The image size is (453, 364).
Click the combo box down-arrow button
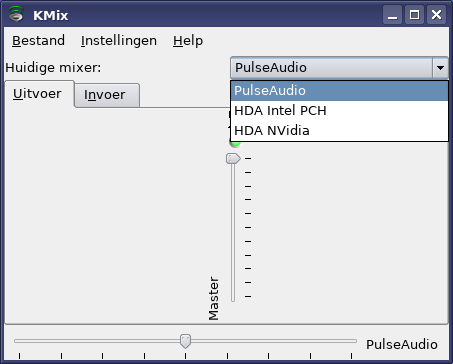pyautogui.click(x=440, y=68)
